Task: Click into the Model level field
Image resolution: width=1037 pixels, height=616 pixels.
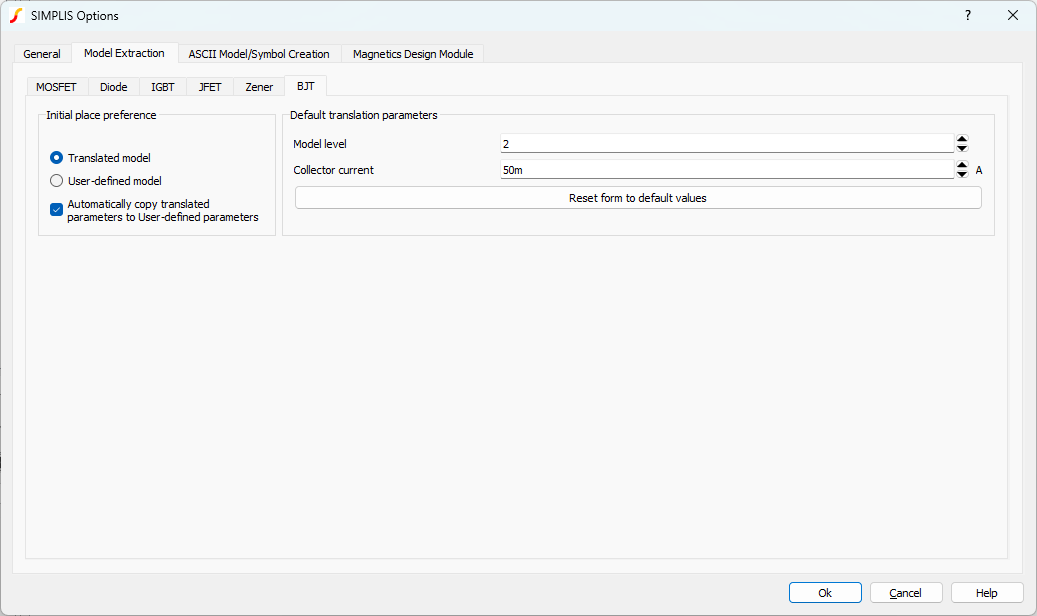Action: pyautogui.click(x=726, y=144)
